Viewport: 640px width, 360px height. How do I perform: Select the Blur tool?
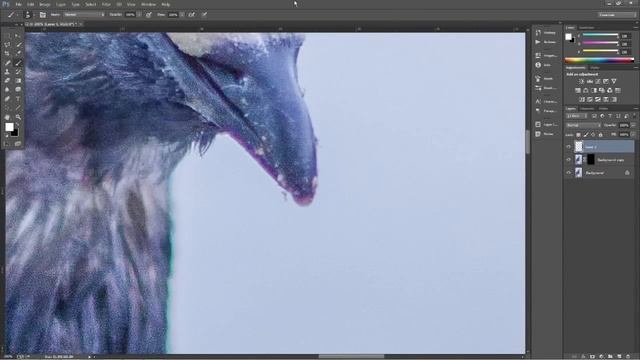7,89
